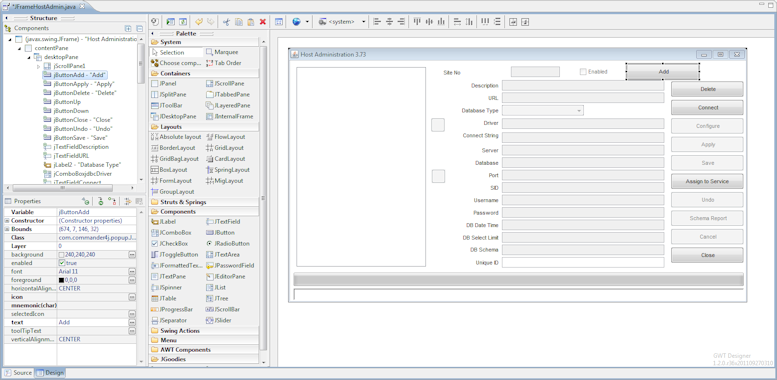Pick JTextField from the palette
Image resolution: width=777 pixels, height=380 pixels.
(223, 221)
